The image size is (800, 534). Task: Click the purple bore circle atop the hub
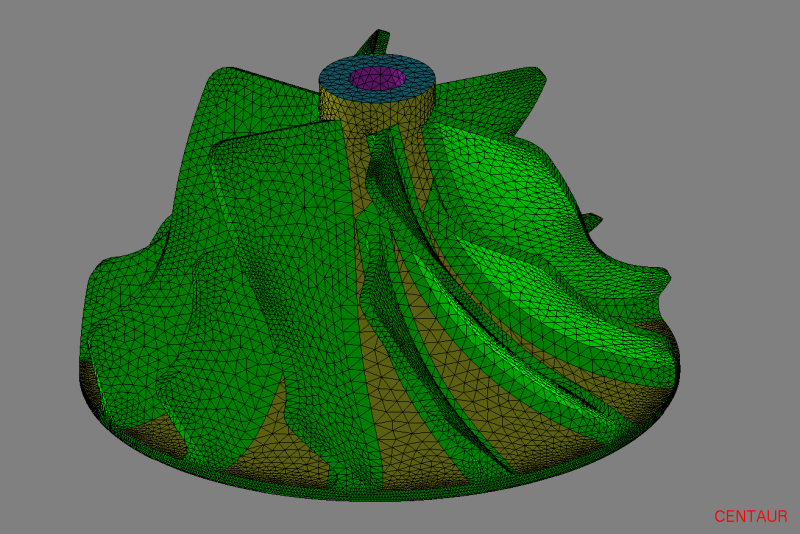(x=377, y=77)
